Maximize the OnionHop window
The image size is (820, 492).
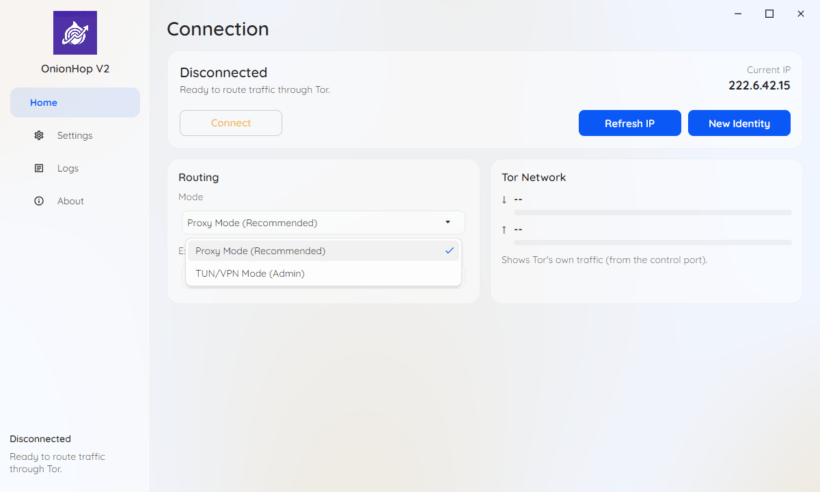click(x=769, y=14)
